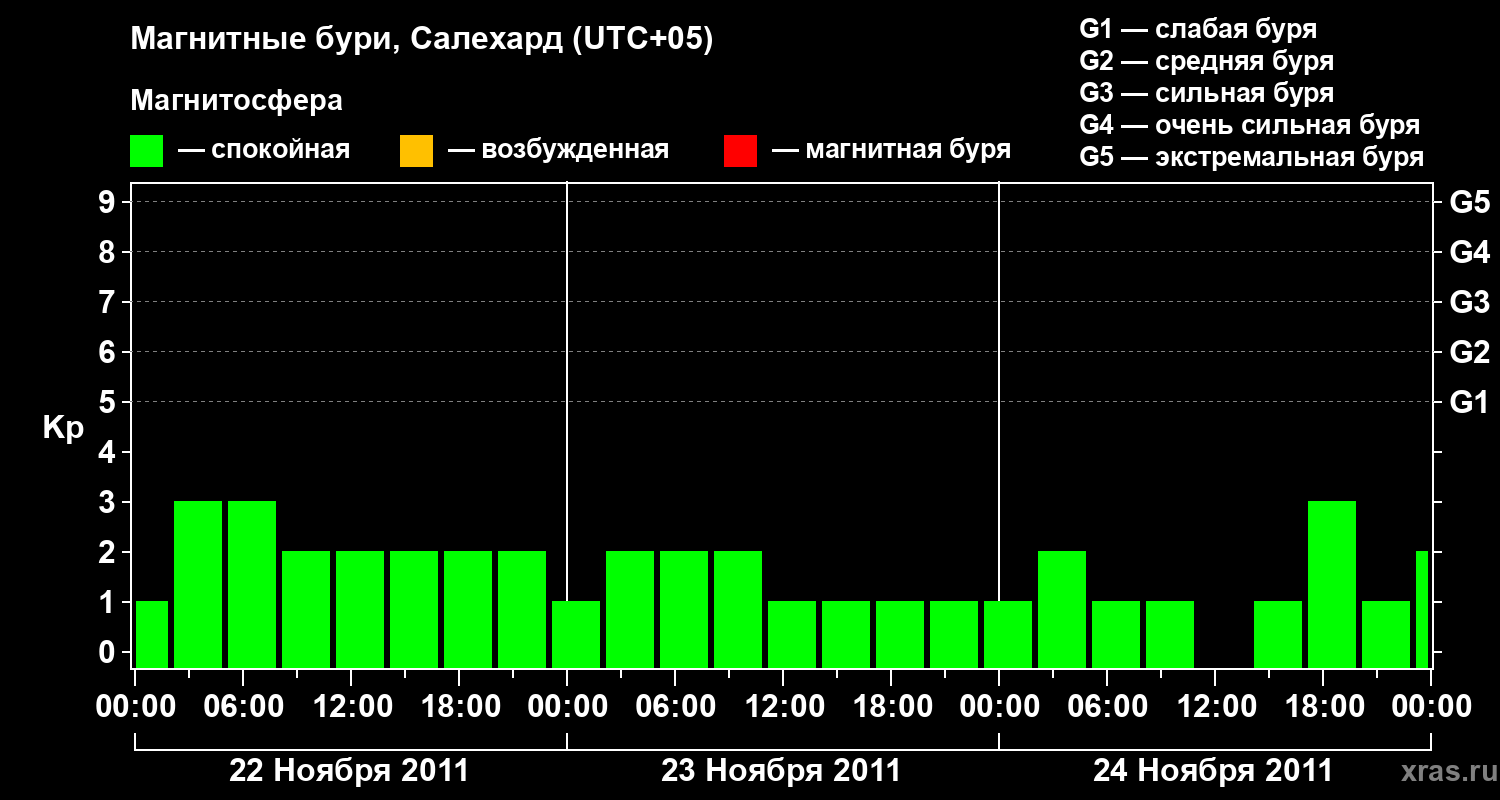Click the G5 storm level label on the right axis

[1469, 203]
